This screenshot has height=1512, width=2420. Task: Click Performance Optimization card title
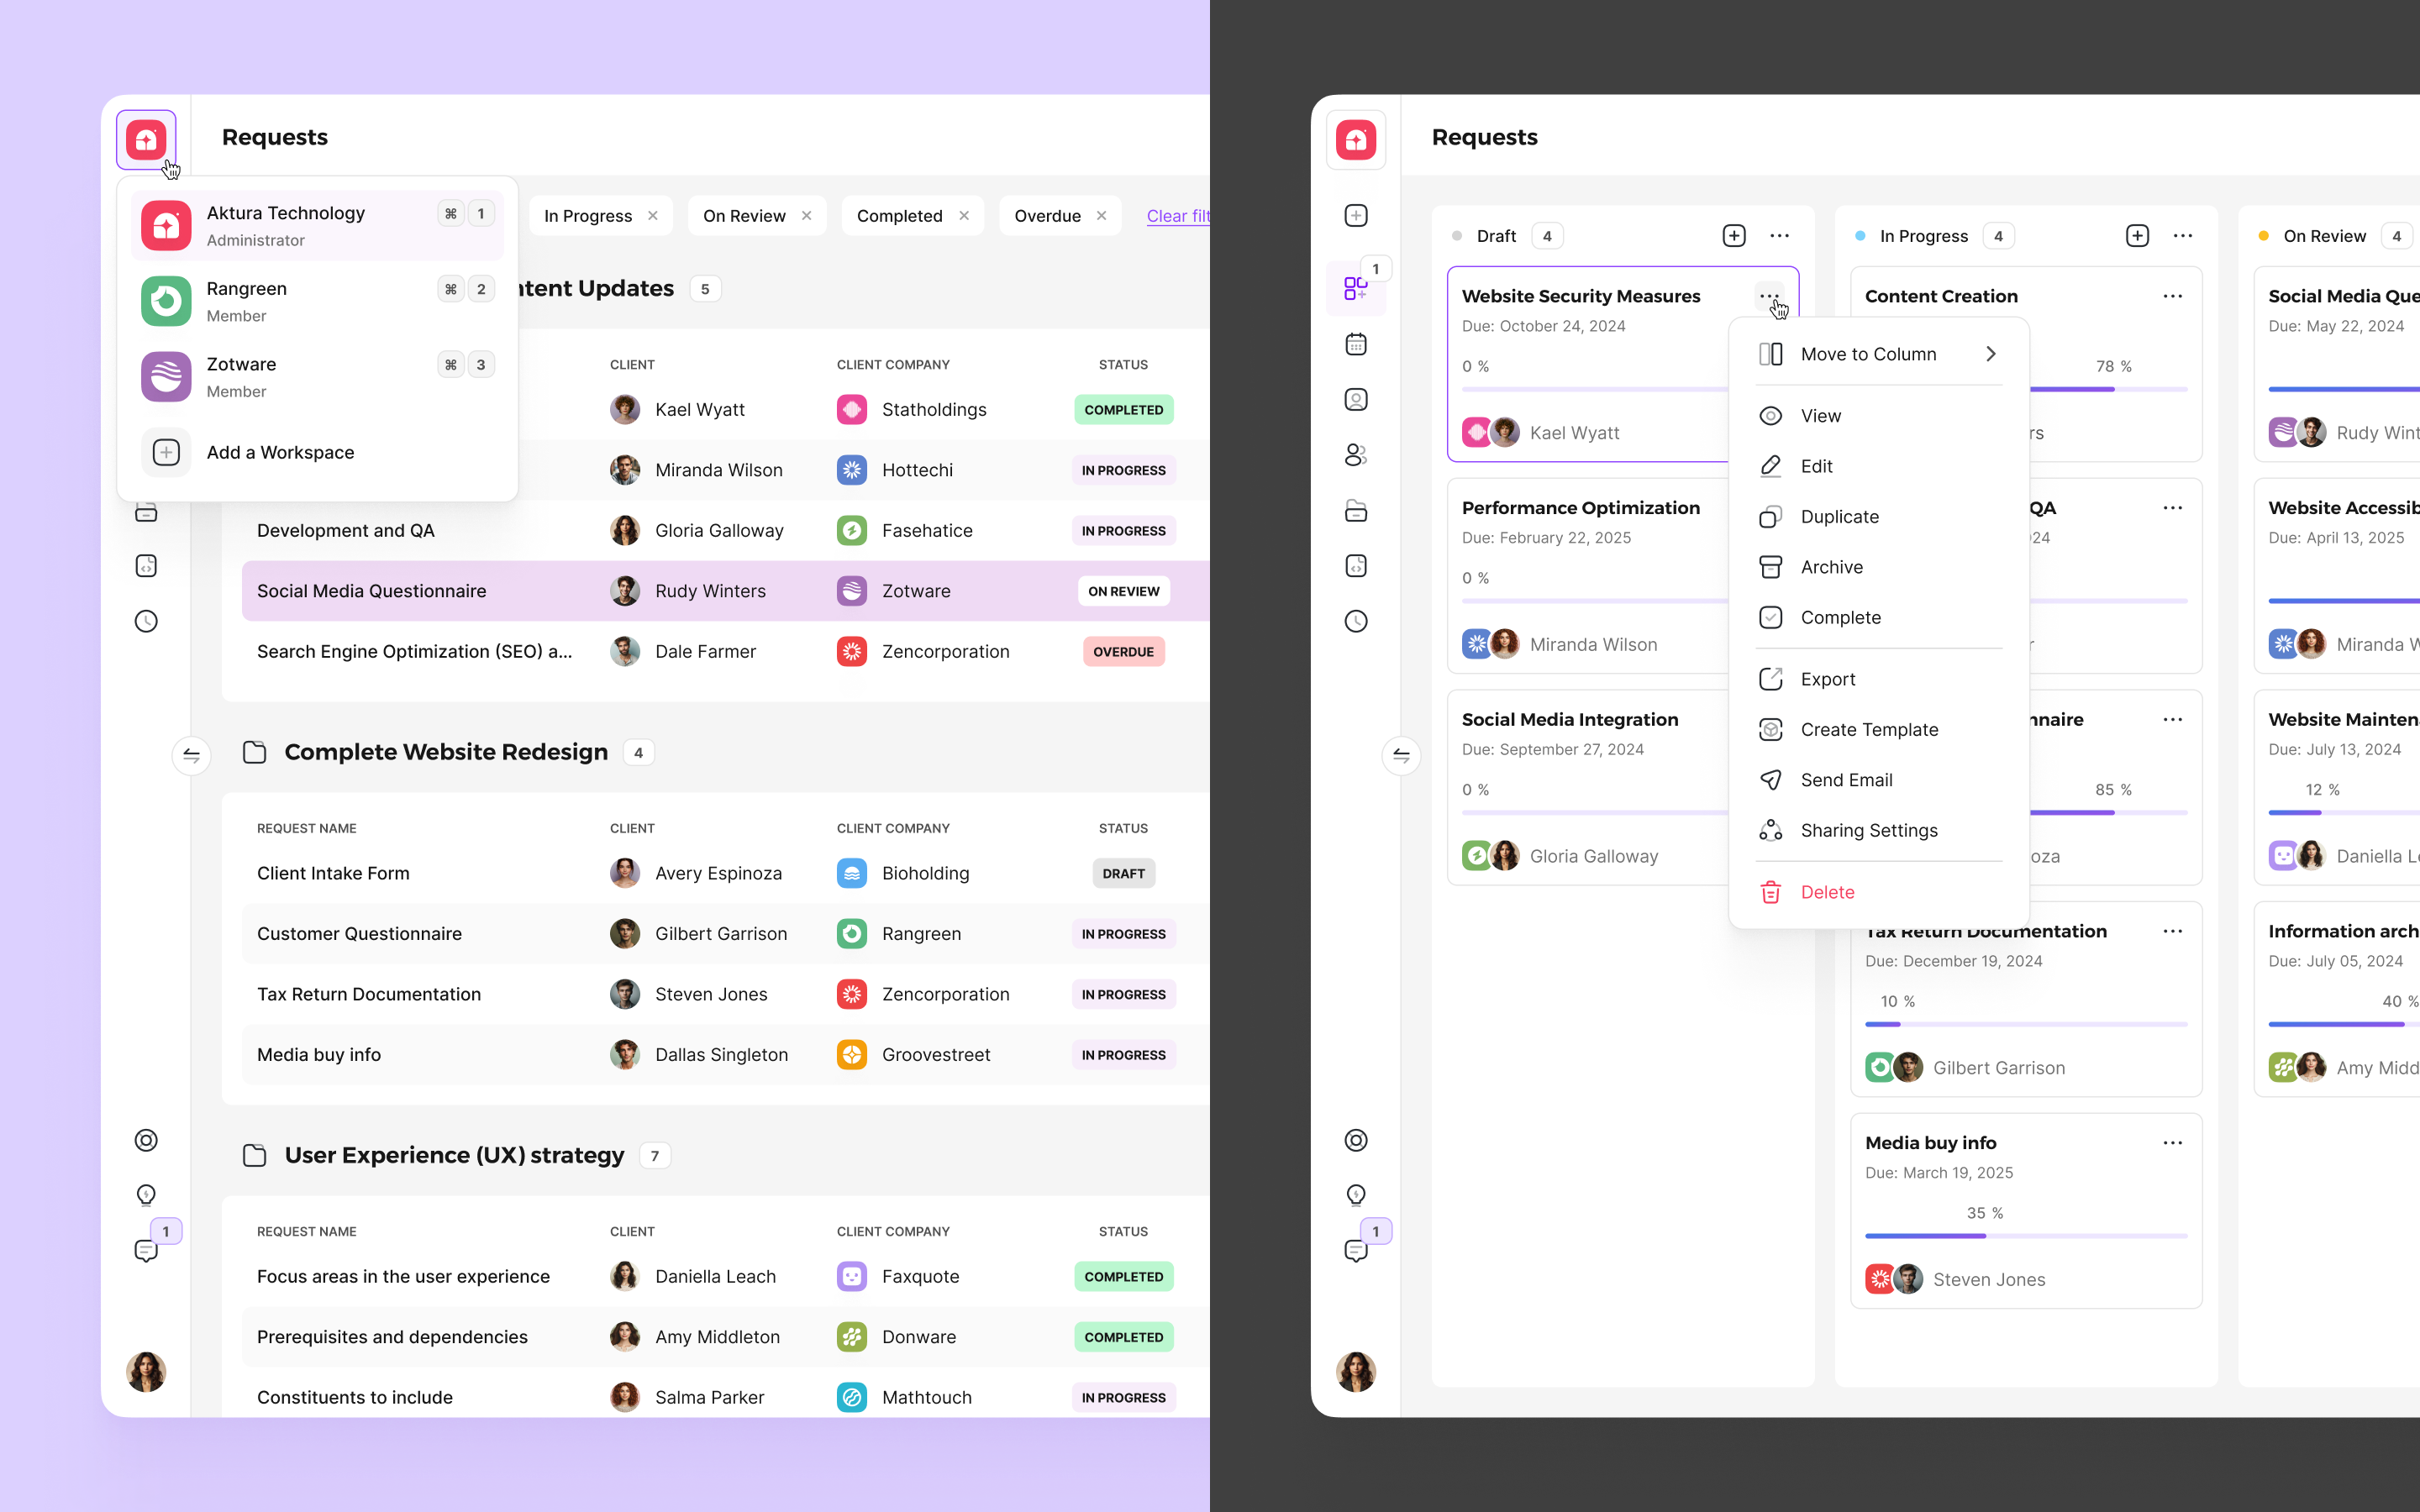(x=1580, y=508)
